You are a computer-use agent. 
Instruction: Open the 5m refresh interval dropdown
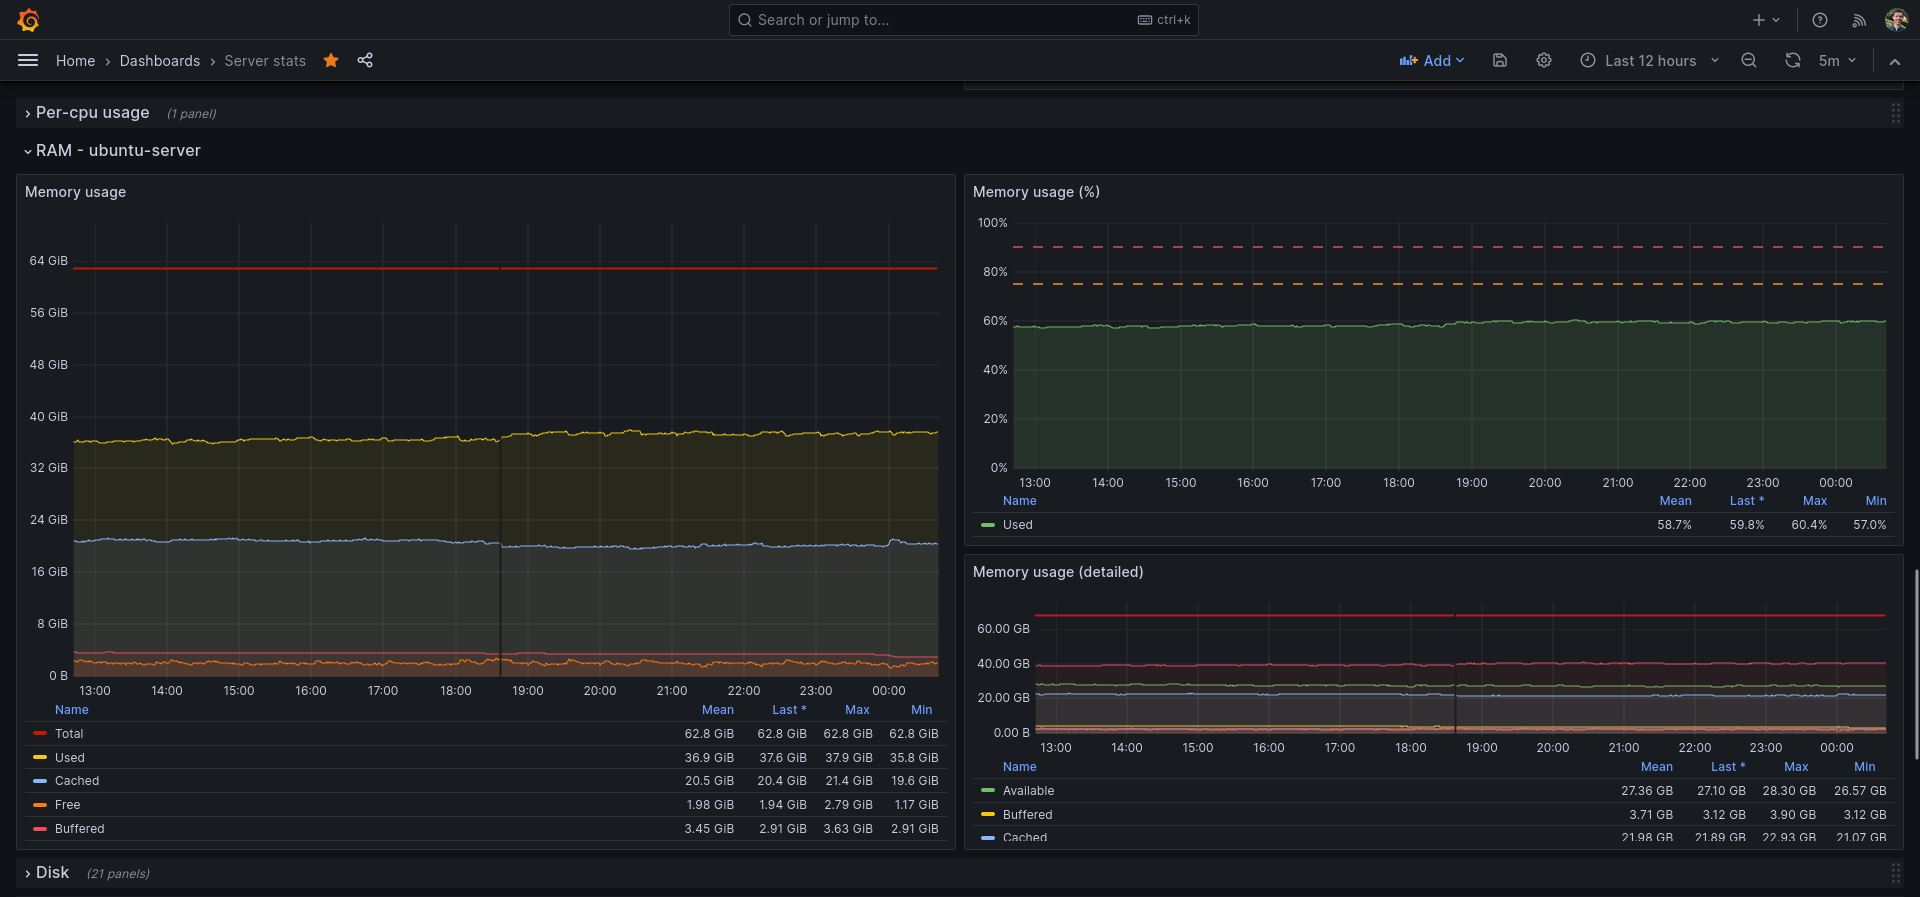pyautogui.click(x=1838, y=61)
